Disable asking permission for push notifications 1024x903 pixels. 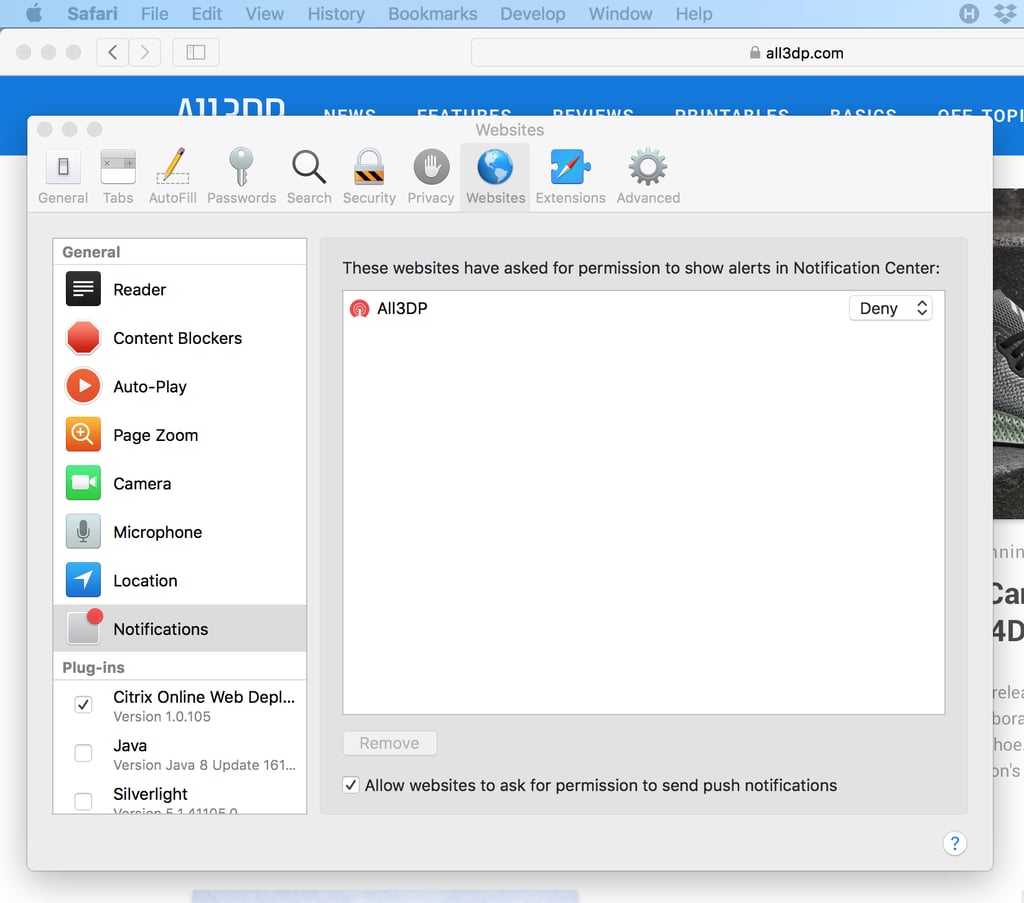[x=351, y=785]
